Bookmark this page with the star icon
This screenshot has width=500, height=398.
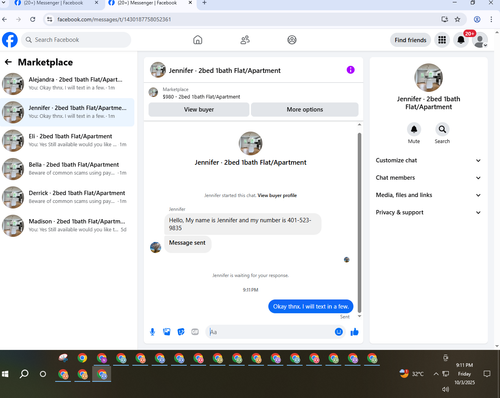click(x=457, y=19)
